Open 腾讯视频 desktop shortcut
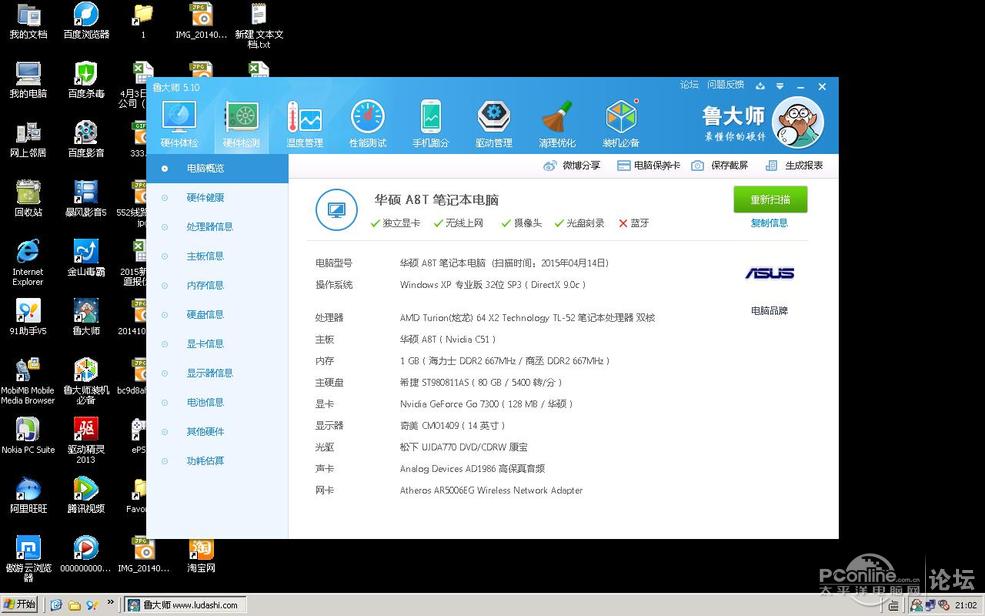The width and height of the screenshot is (985, 616). pyautogui.click(x=86, y=495)
